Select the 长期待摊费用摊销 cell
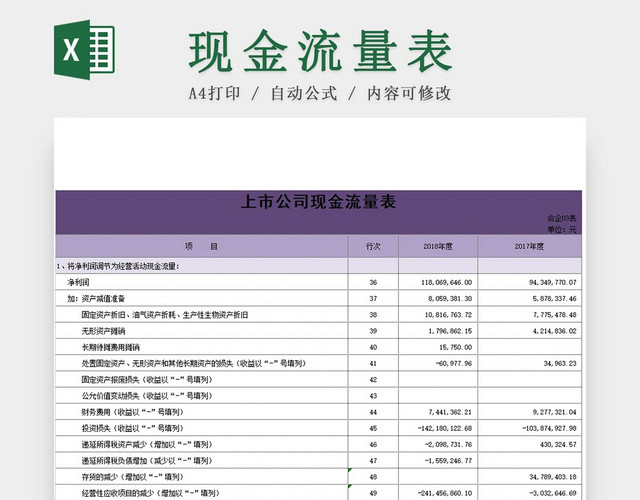 pos(202,347)
